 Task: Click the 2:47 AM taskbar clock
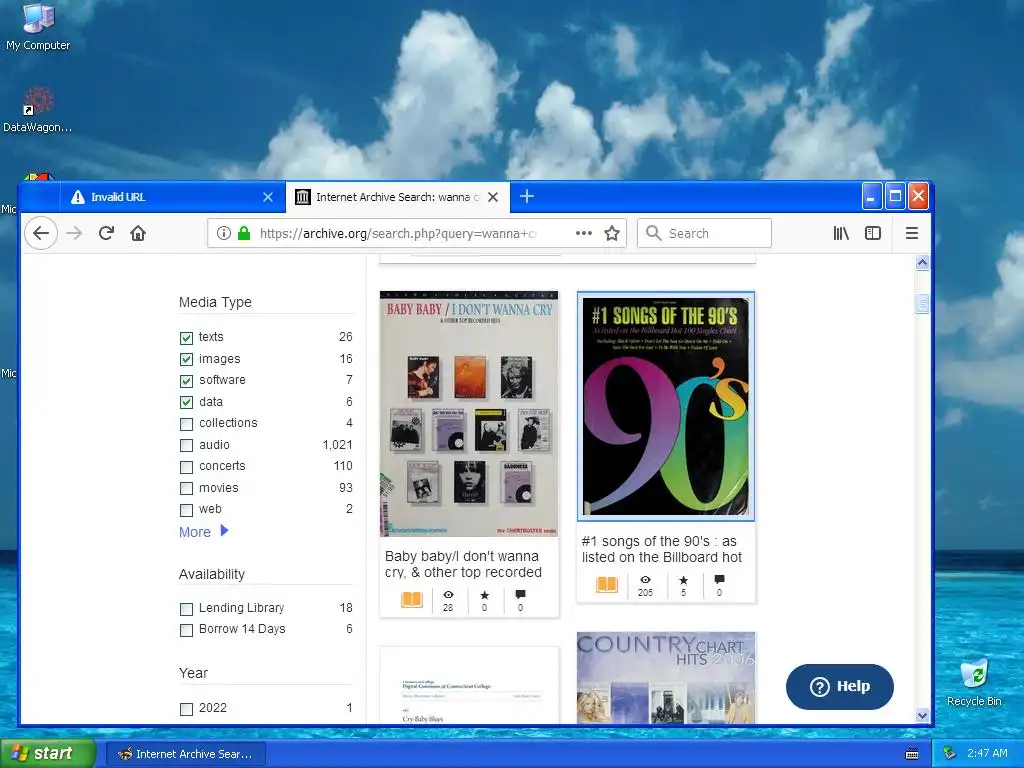[987, 753]
